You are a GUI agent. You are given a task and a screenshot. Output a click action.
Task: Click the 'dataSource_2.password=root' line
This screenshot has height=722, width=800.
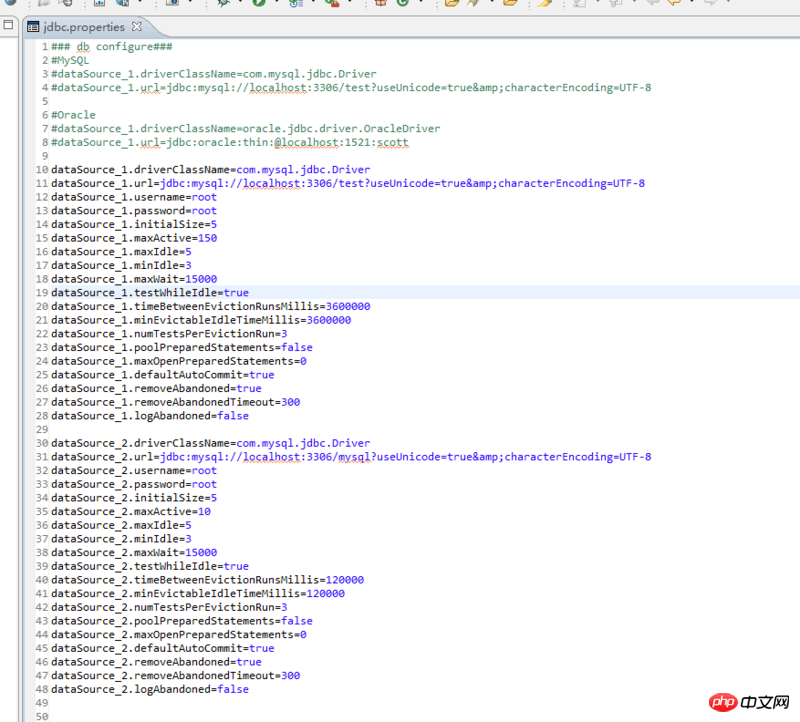pos(134,485)
